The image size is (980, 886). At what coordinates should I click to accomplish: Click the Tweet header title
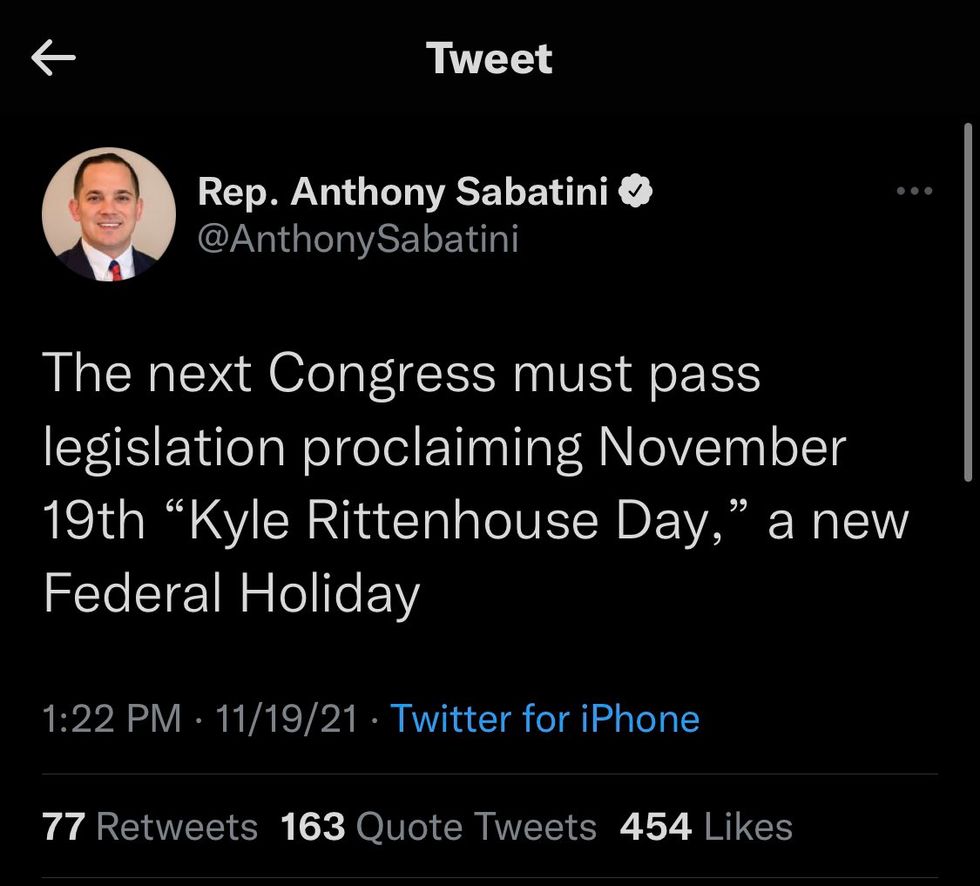pos(490,58)
